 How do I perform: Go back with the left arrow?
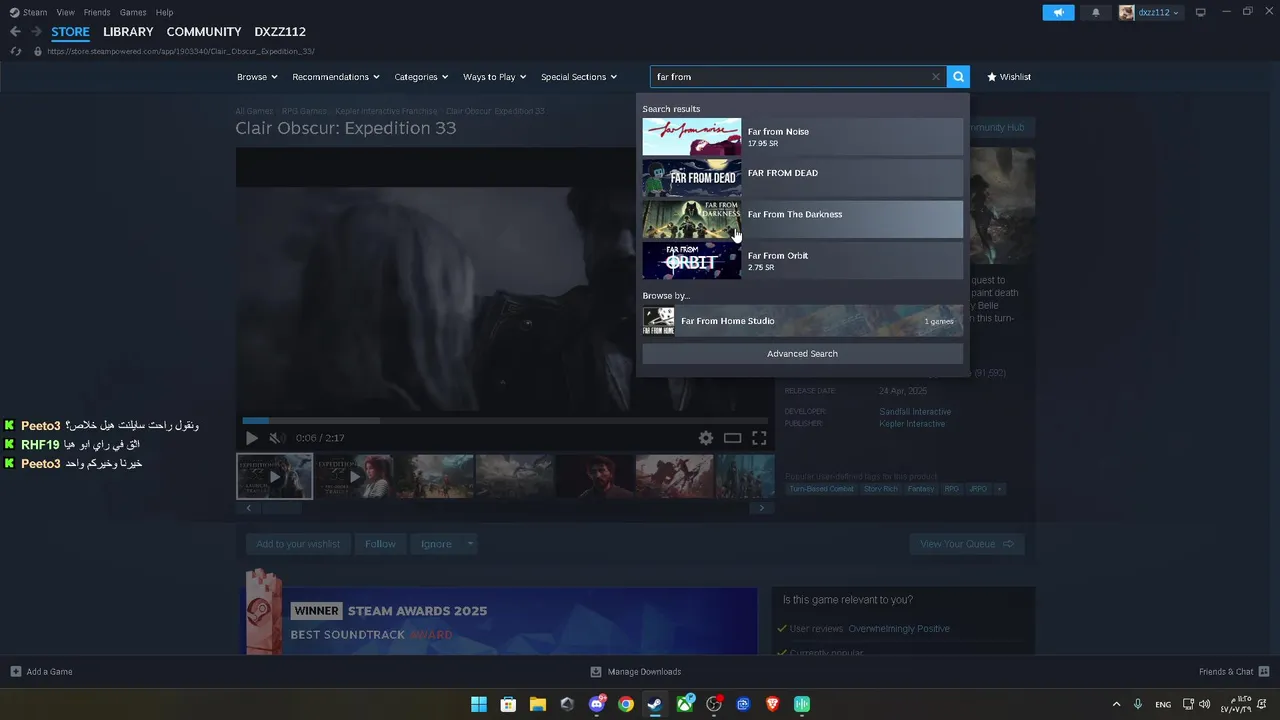(x=15, y=32)
